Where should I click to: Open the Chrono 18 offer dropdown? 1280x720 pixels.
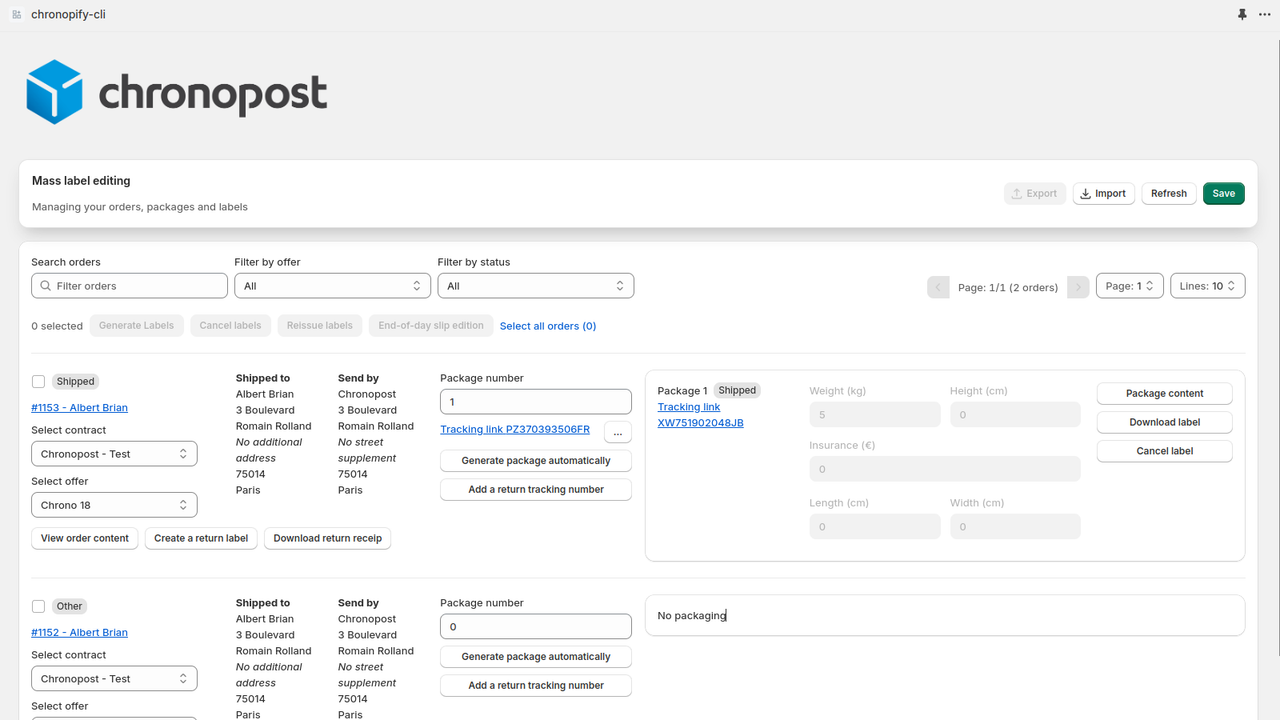[114, 505]
